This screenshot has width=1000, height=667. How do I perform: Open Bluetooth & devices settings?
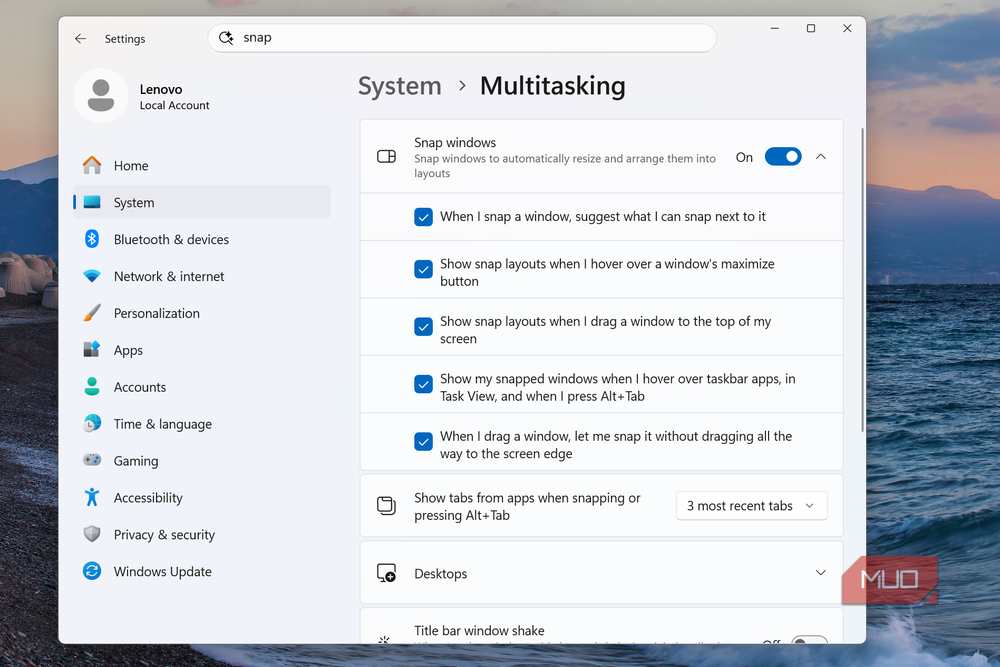click(202, 239)
